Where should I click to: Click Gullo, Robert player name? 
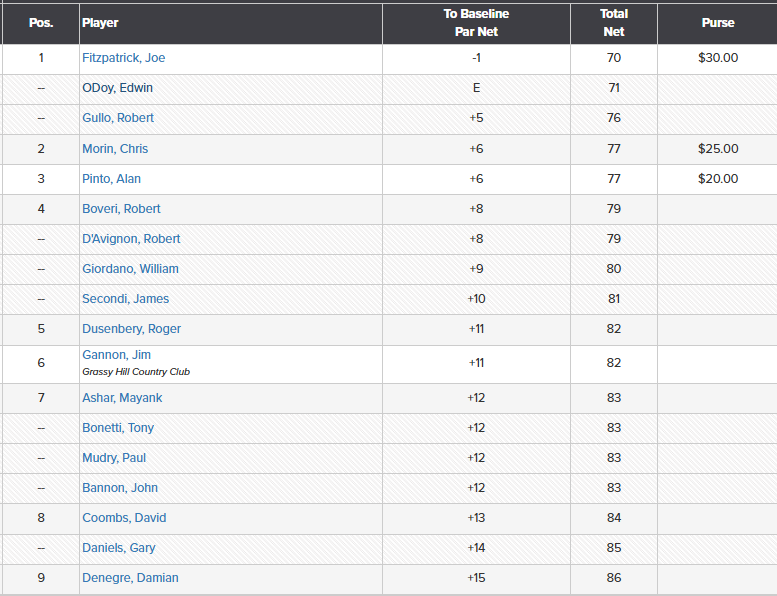[118, 118]
